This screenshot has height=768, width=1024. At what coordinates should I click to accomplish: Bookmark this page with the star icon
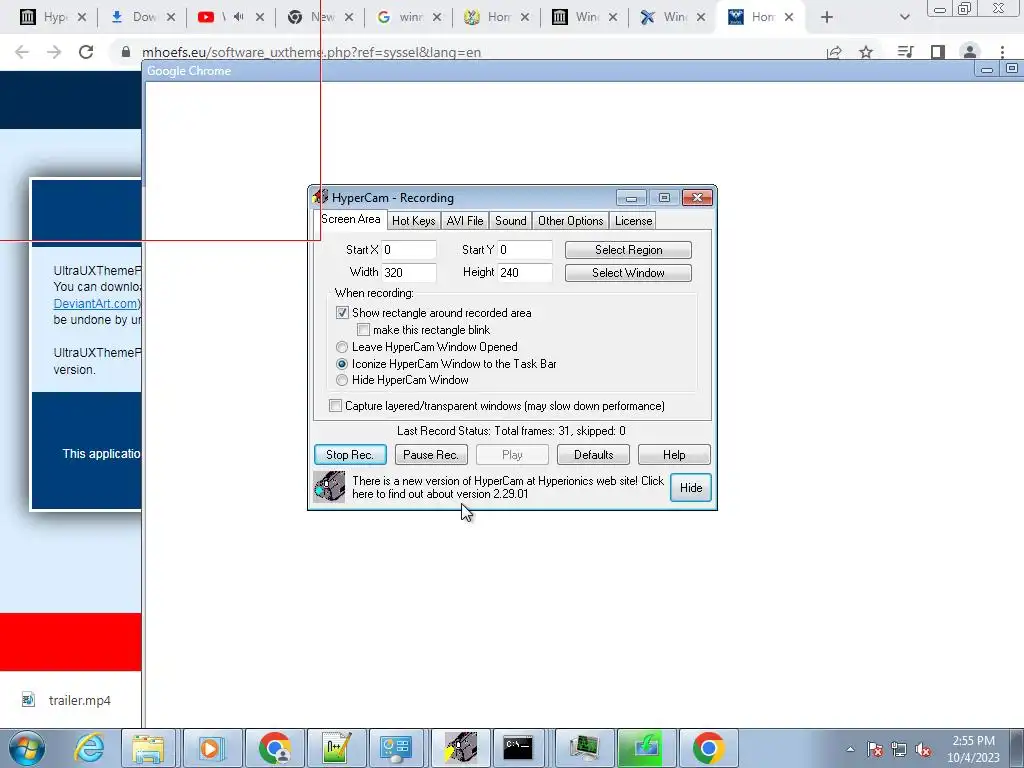(866, 52)
